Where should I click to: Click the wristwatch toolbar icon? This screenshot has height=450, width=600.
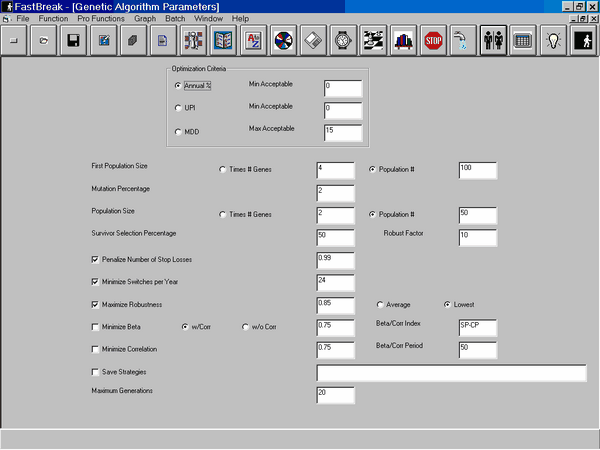pos(343,42)
